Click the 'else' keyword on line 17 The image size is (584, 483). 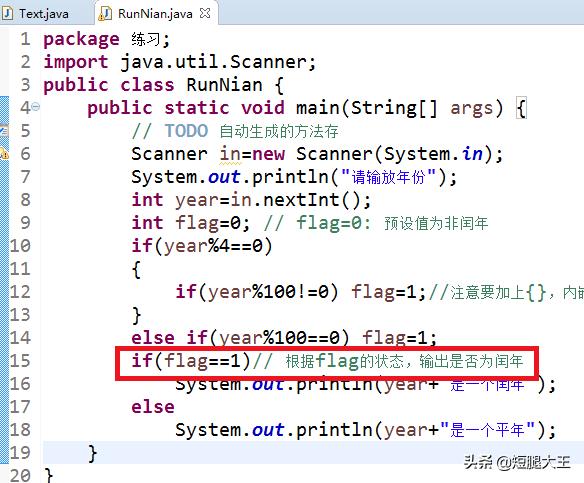click(x=153, y=406)
